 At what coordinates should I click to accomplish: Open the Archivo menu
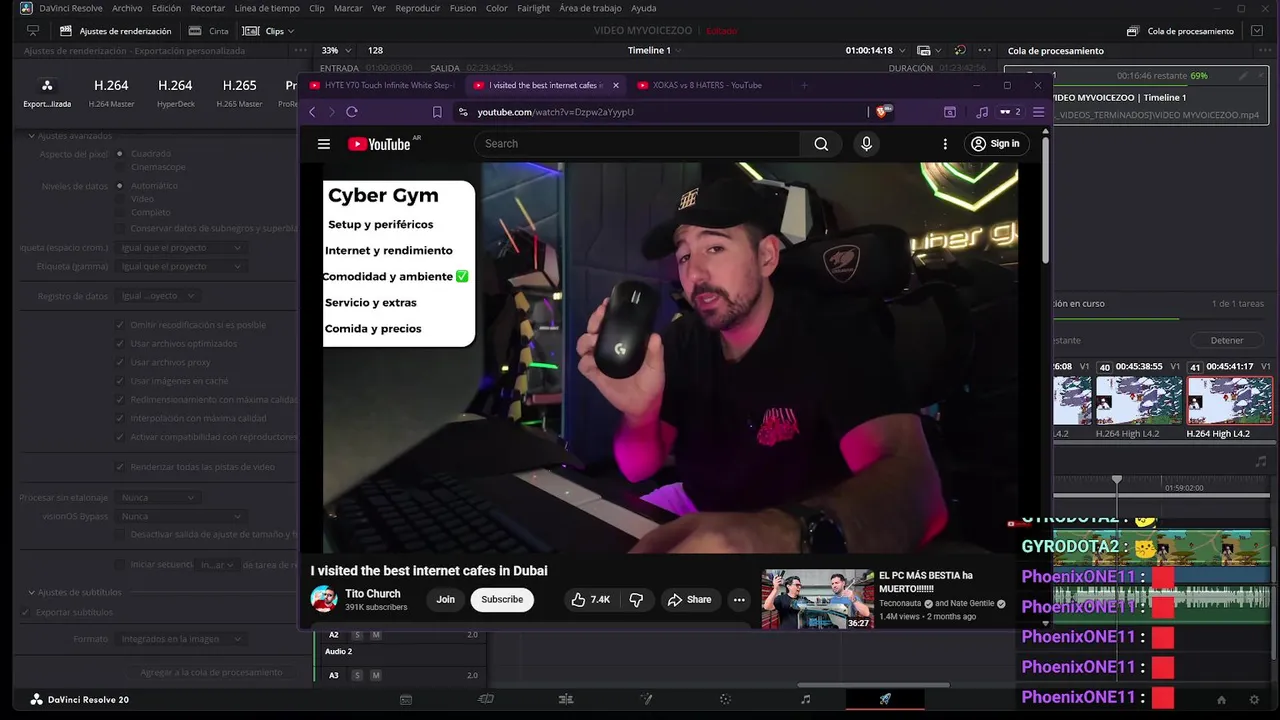click(x=127, y=8)
